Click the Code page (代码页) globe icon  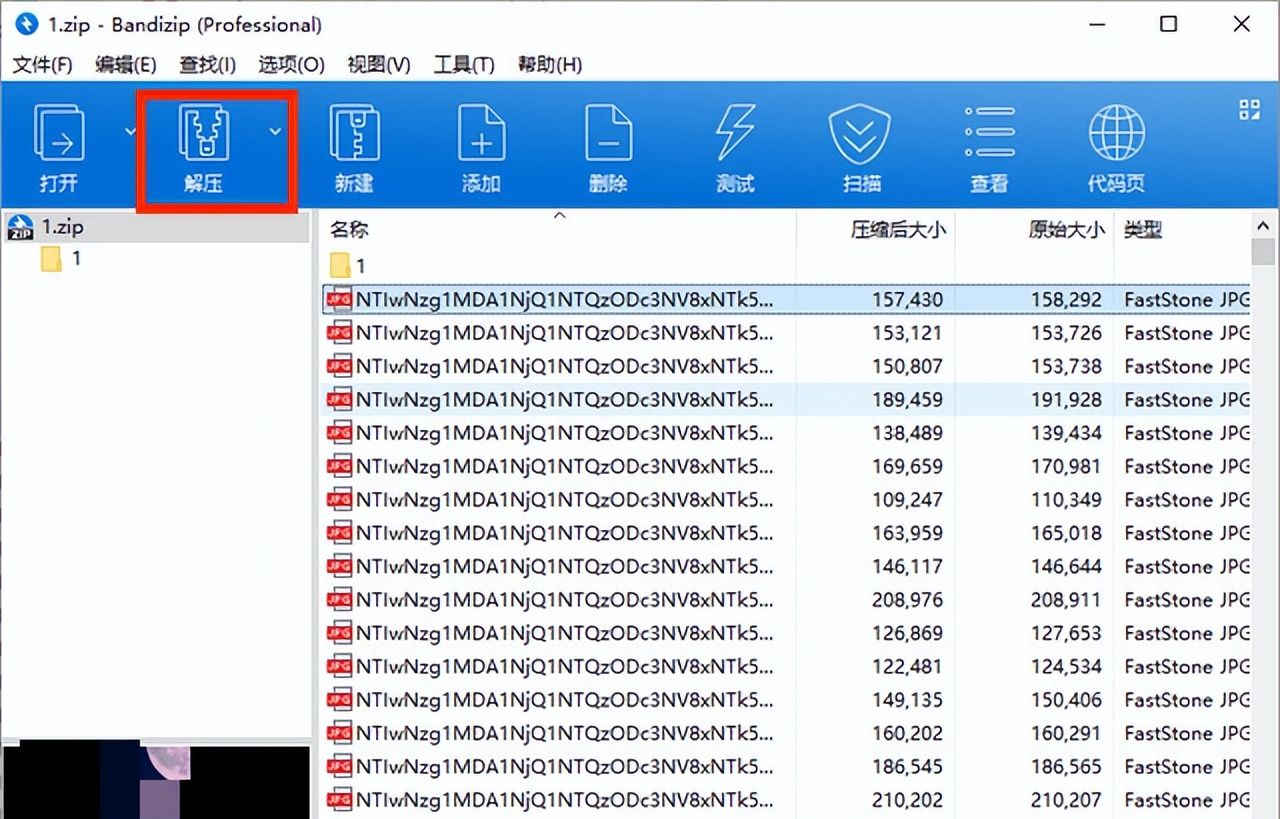coord(1116,134)
